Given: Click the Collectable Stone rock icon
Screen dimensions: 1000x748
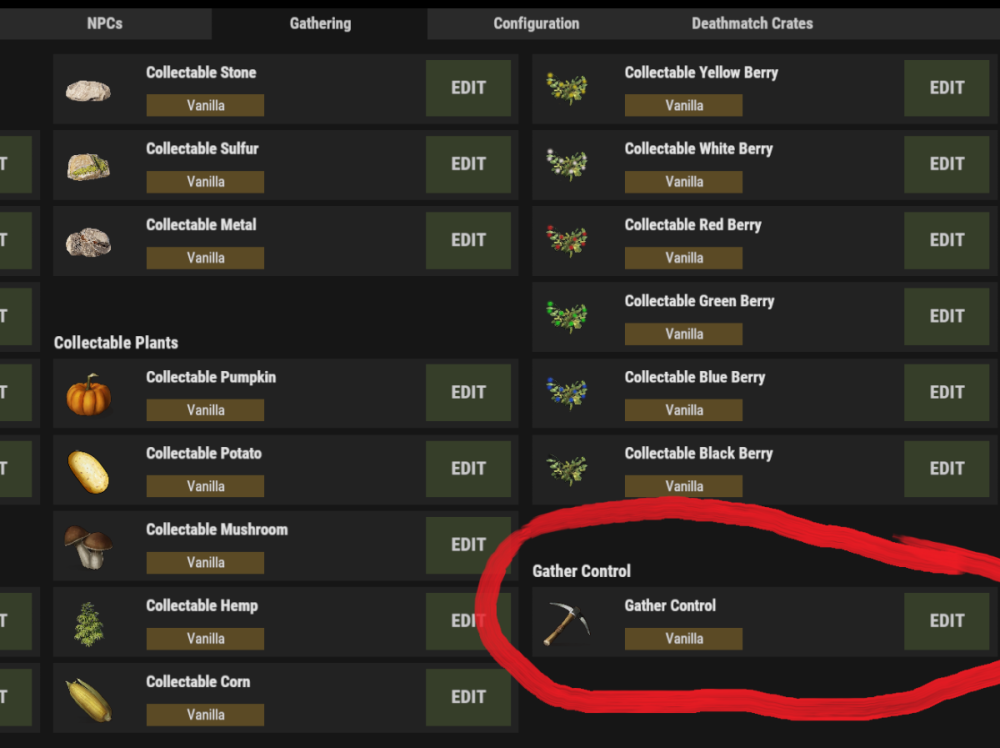Looking at the screenshot, I should coord(88,90).
